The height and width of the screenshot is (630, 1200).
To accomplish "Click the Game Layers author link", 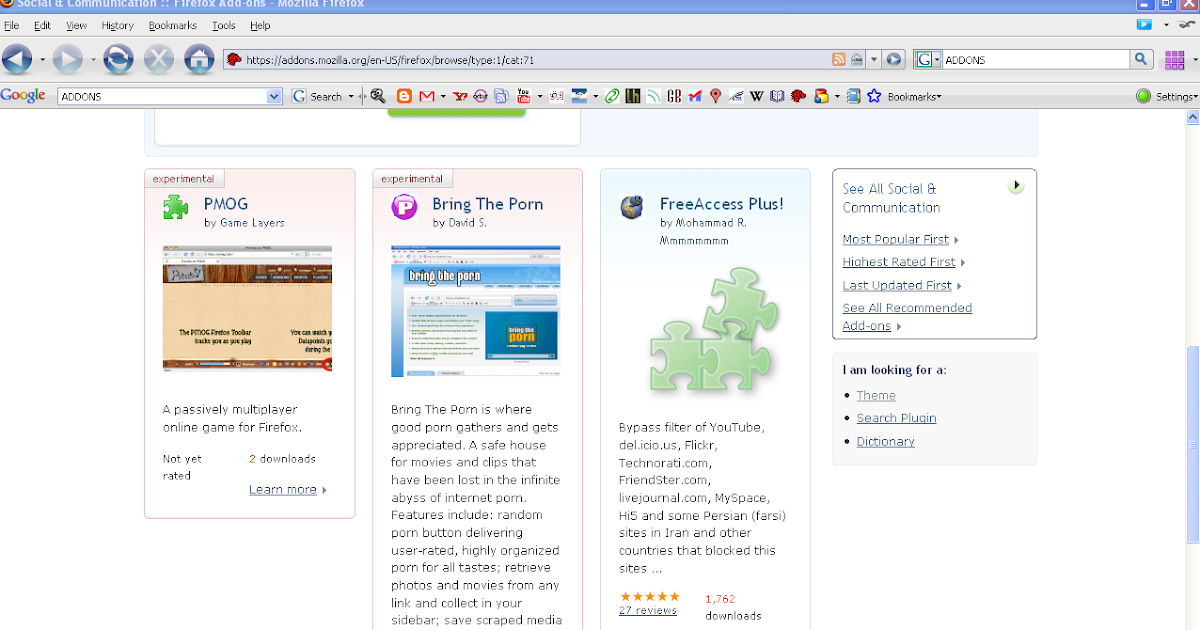I will [x=252, y=223].
